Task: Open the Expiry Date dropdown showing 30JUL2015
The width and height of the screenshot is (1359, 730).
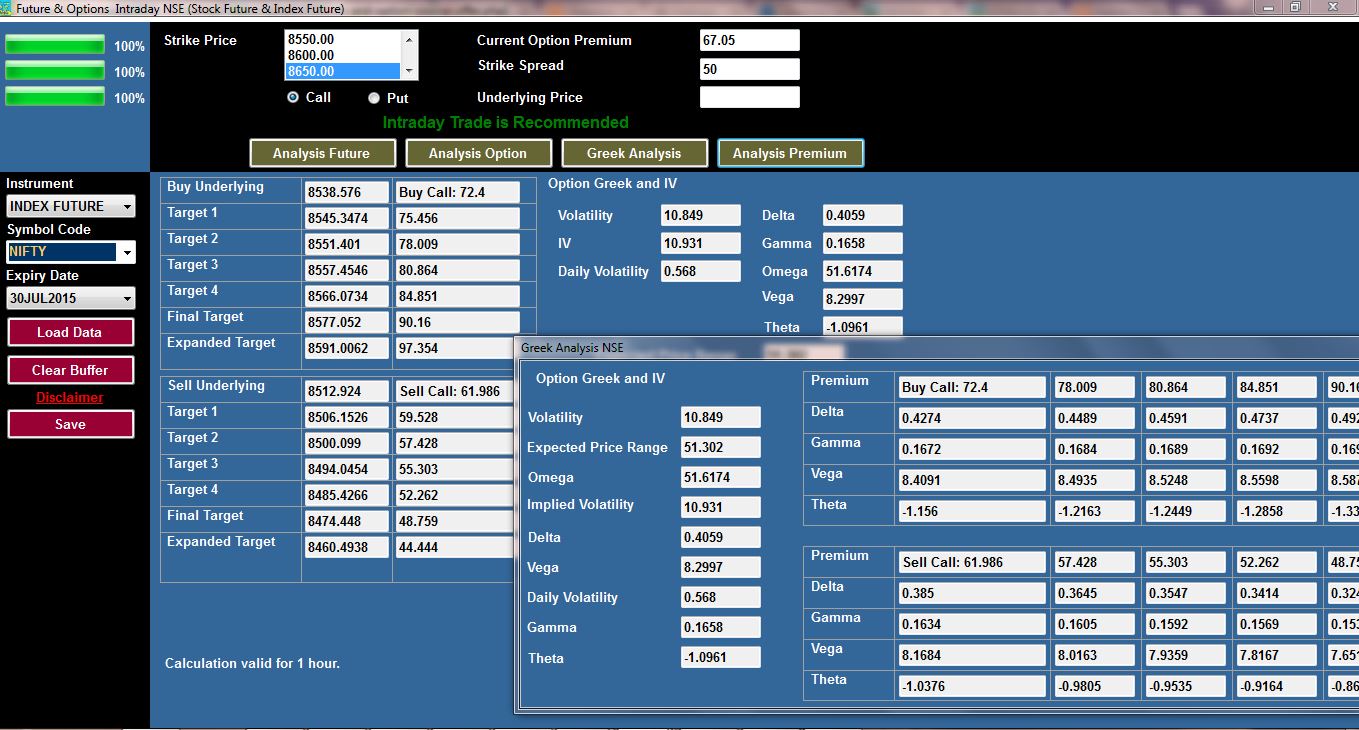Action: 70,298
